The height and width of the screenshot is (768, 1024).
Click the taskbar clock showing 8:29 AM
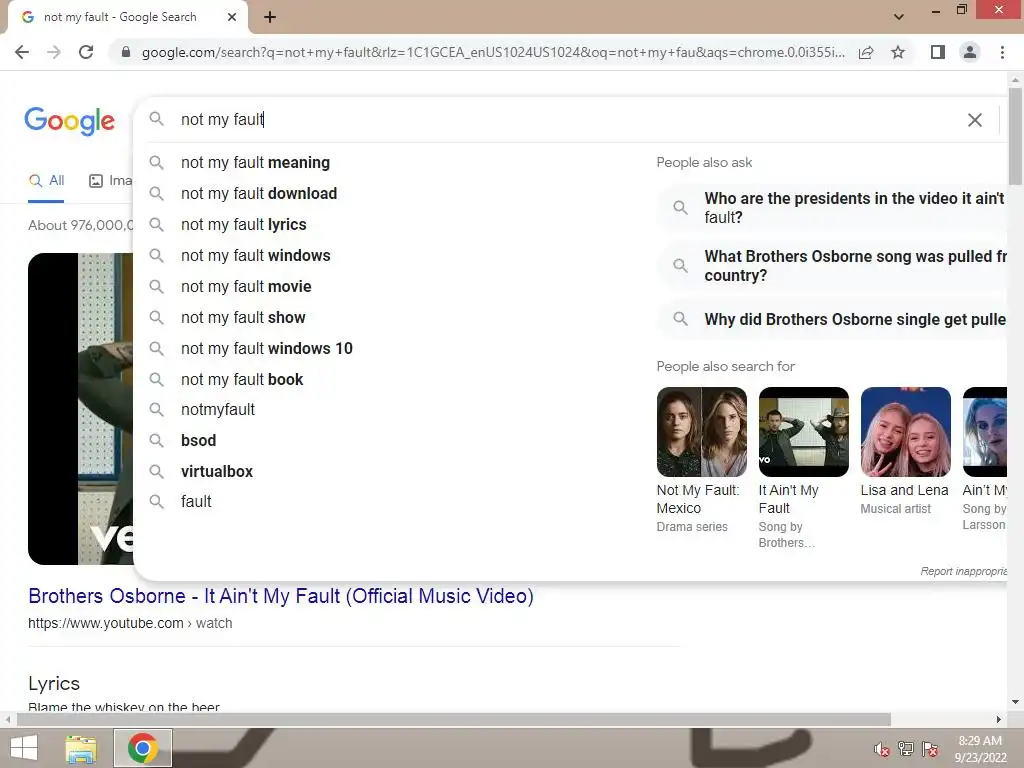(x=980, y=749)
